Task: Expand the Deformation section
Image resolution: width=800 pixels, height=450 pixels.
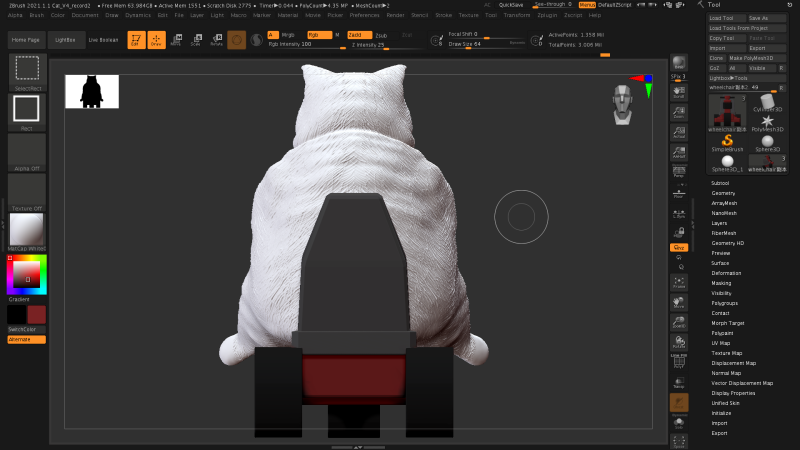Action: point(726,273)
